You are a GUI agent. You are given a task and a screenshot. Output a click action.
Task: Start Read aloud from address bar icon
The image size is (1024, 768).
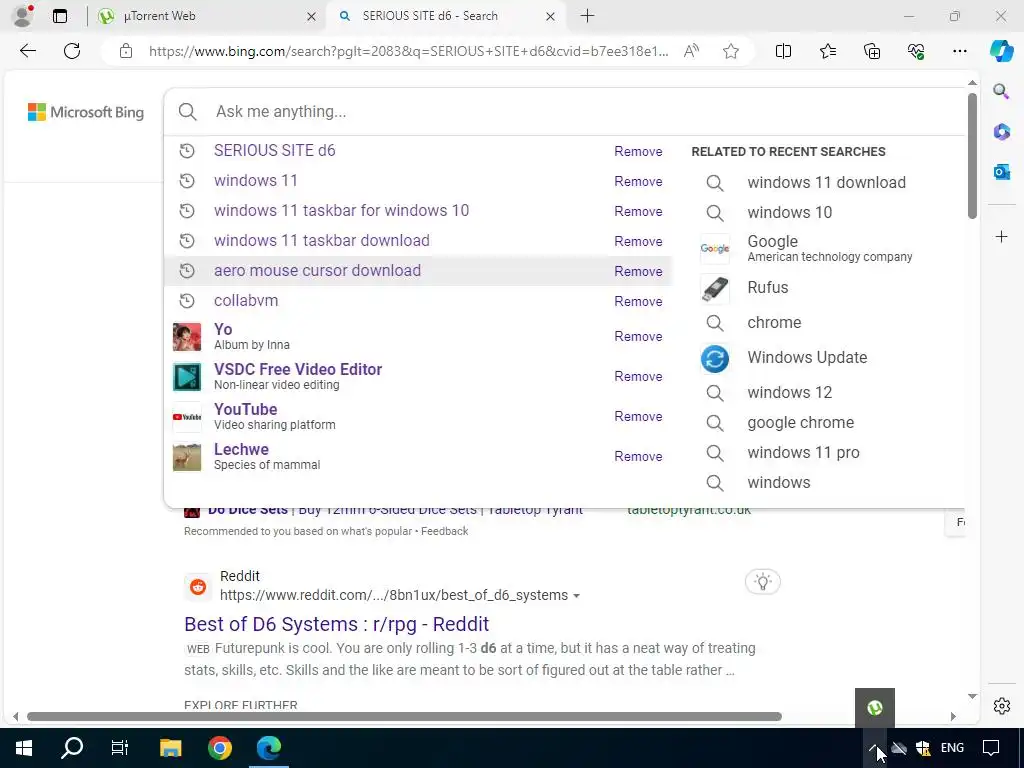pos(691,51)
